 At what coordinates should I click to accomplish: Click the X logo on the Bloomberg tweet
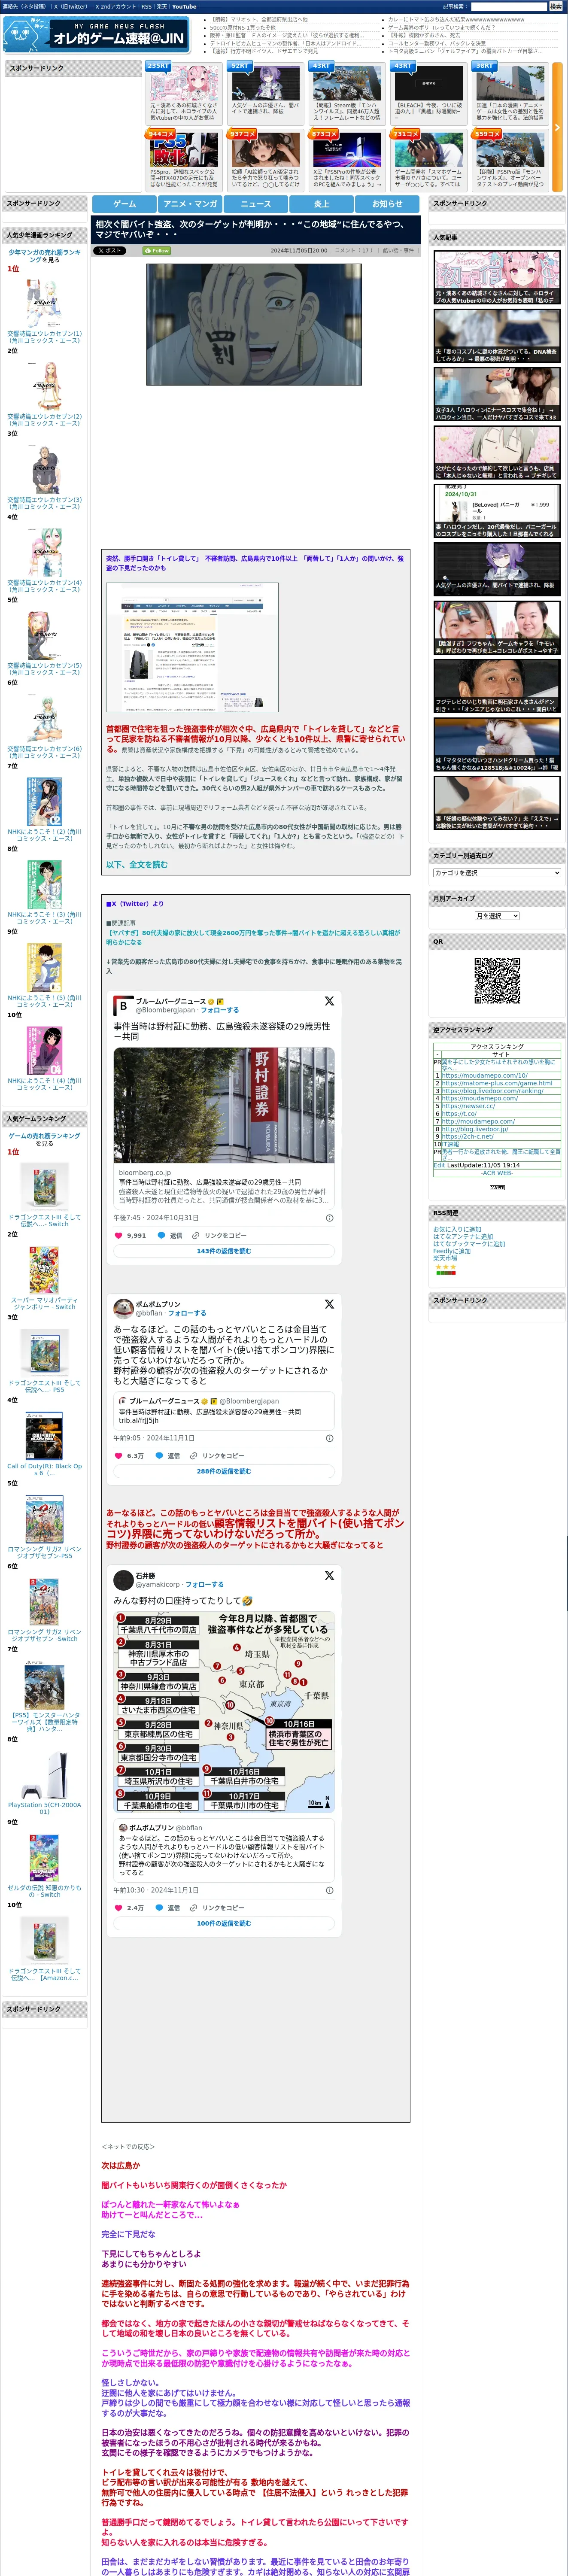tap(329, 1001)
